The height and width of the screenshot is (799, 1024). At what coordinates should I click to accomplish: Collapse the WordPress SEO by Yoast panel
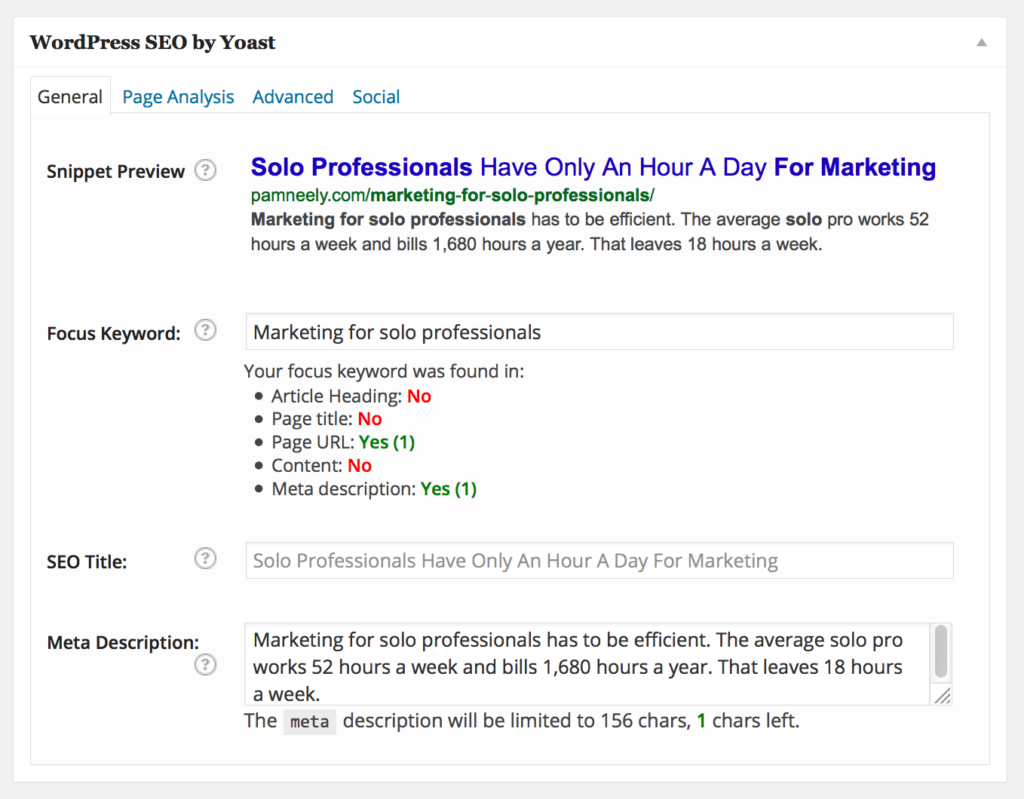pos(981,42)
